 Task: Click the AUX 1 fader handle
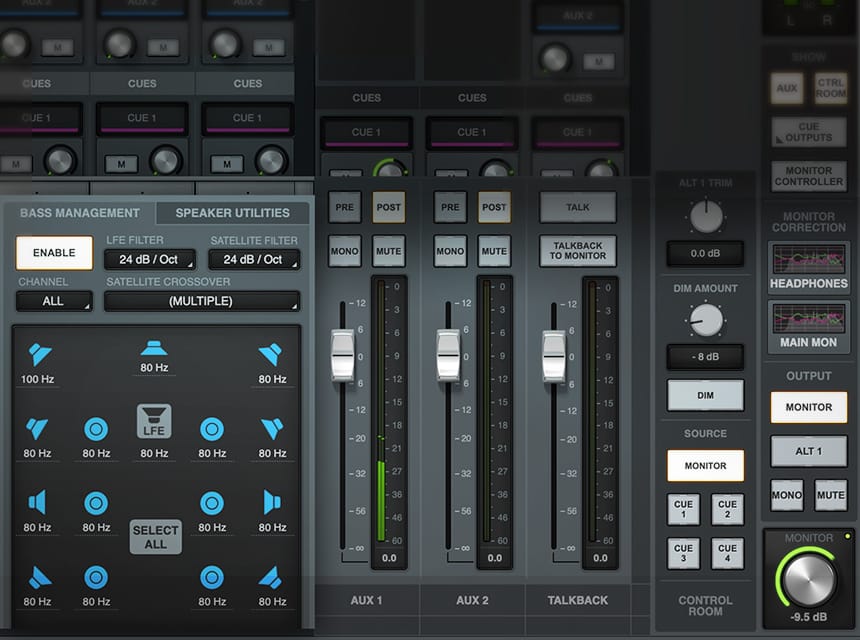[343, 355]
